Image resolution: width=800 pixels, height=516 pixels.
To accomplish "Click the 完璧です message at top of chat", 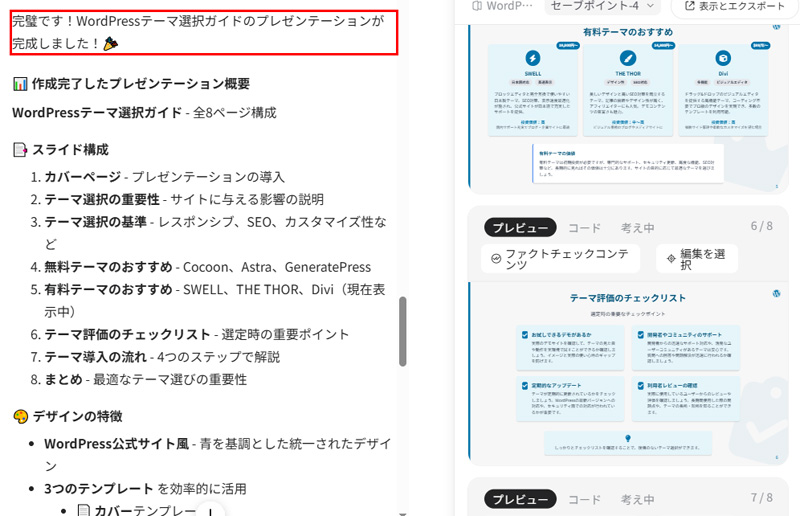I will point(204,33).
